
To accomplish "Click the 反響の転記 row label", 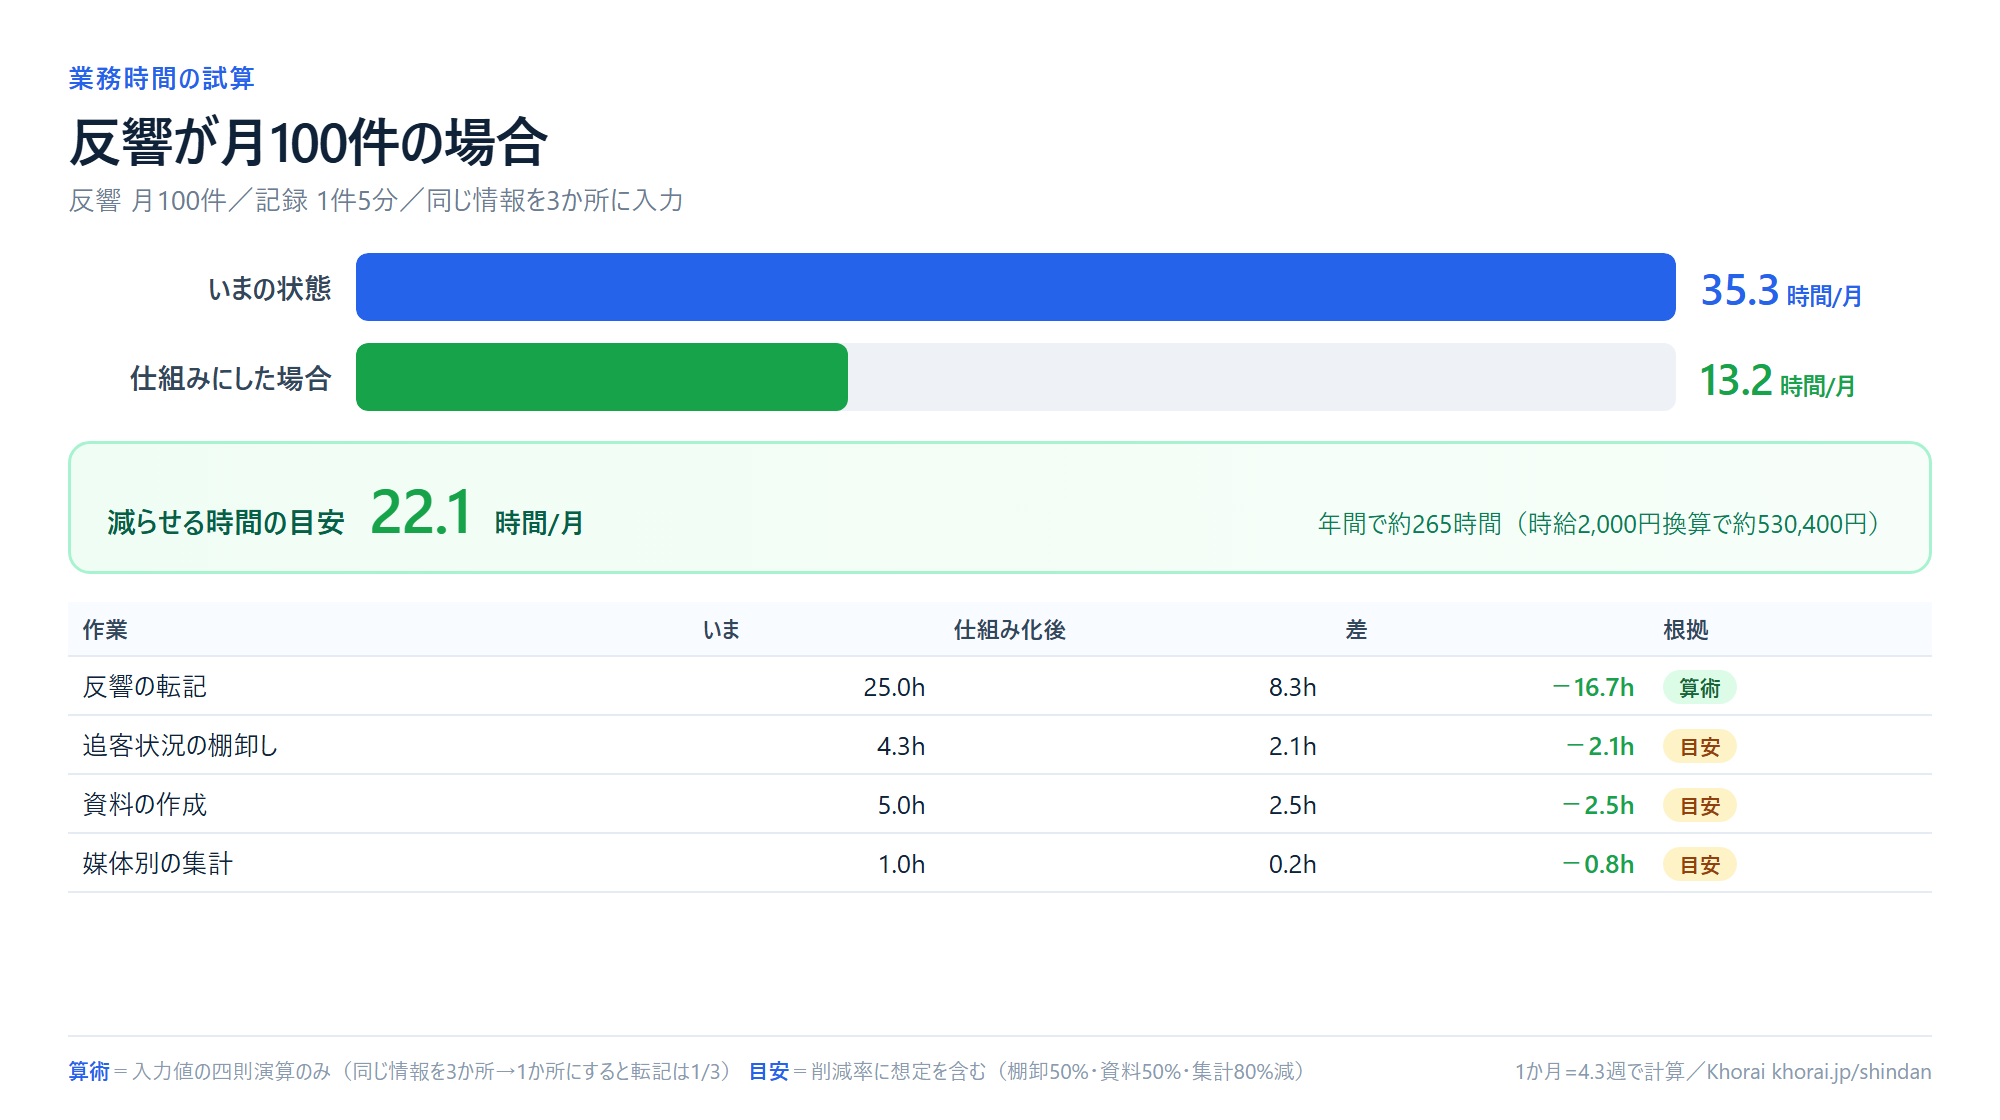I will pyautogui.click(x=144, y=686).
